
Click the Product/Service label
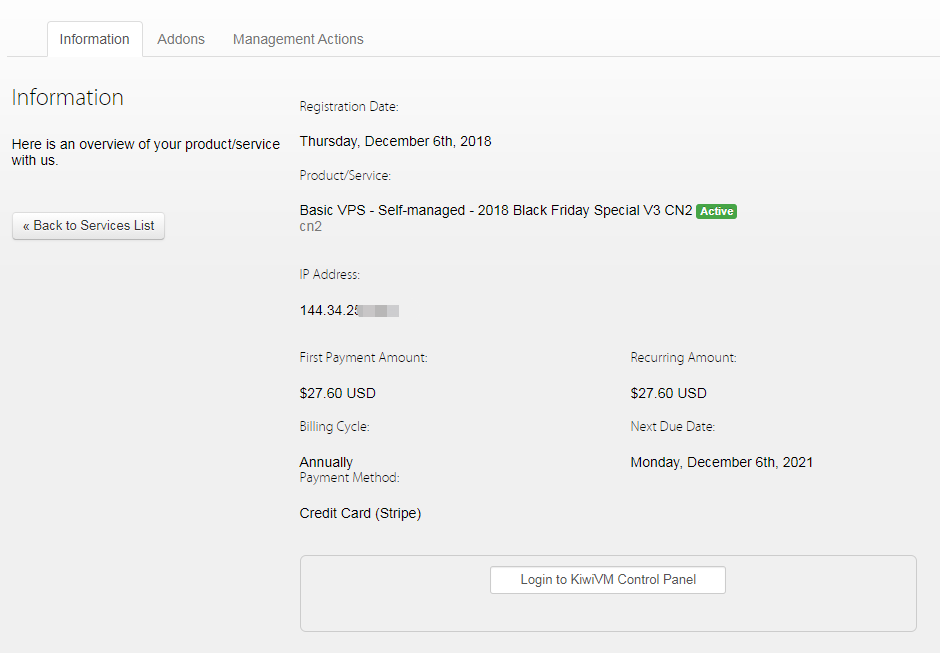[x=345, y=176]
